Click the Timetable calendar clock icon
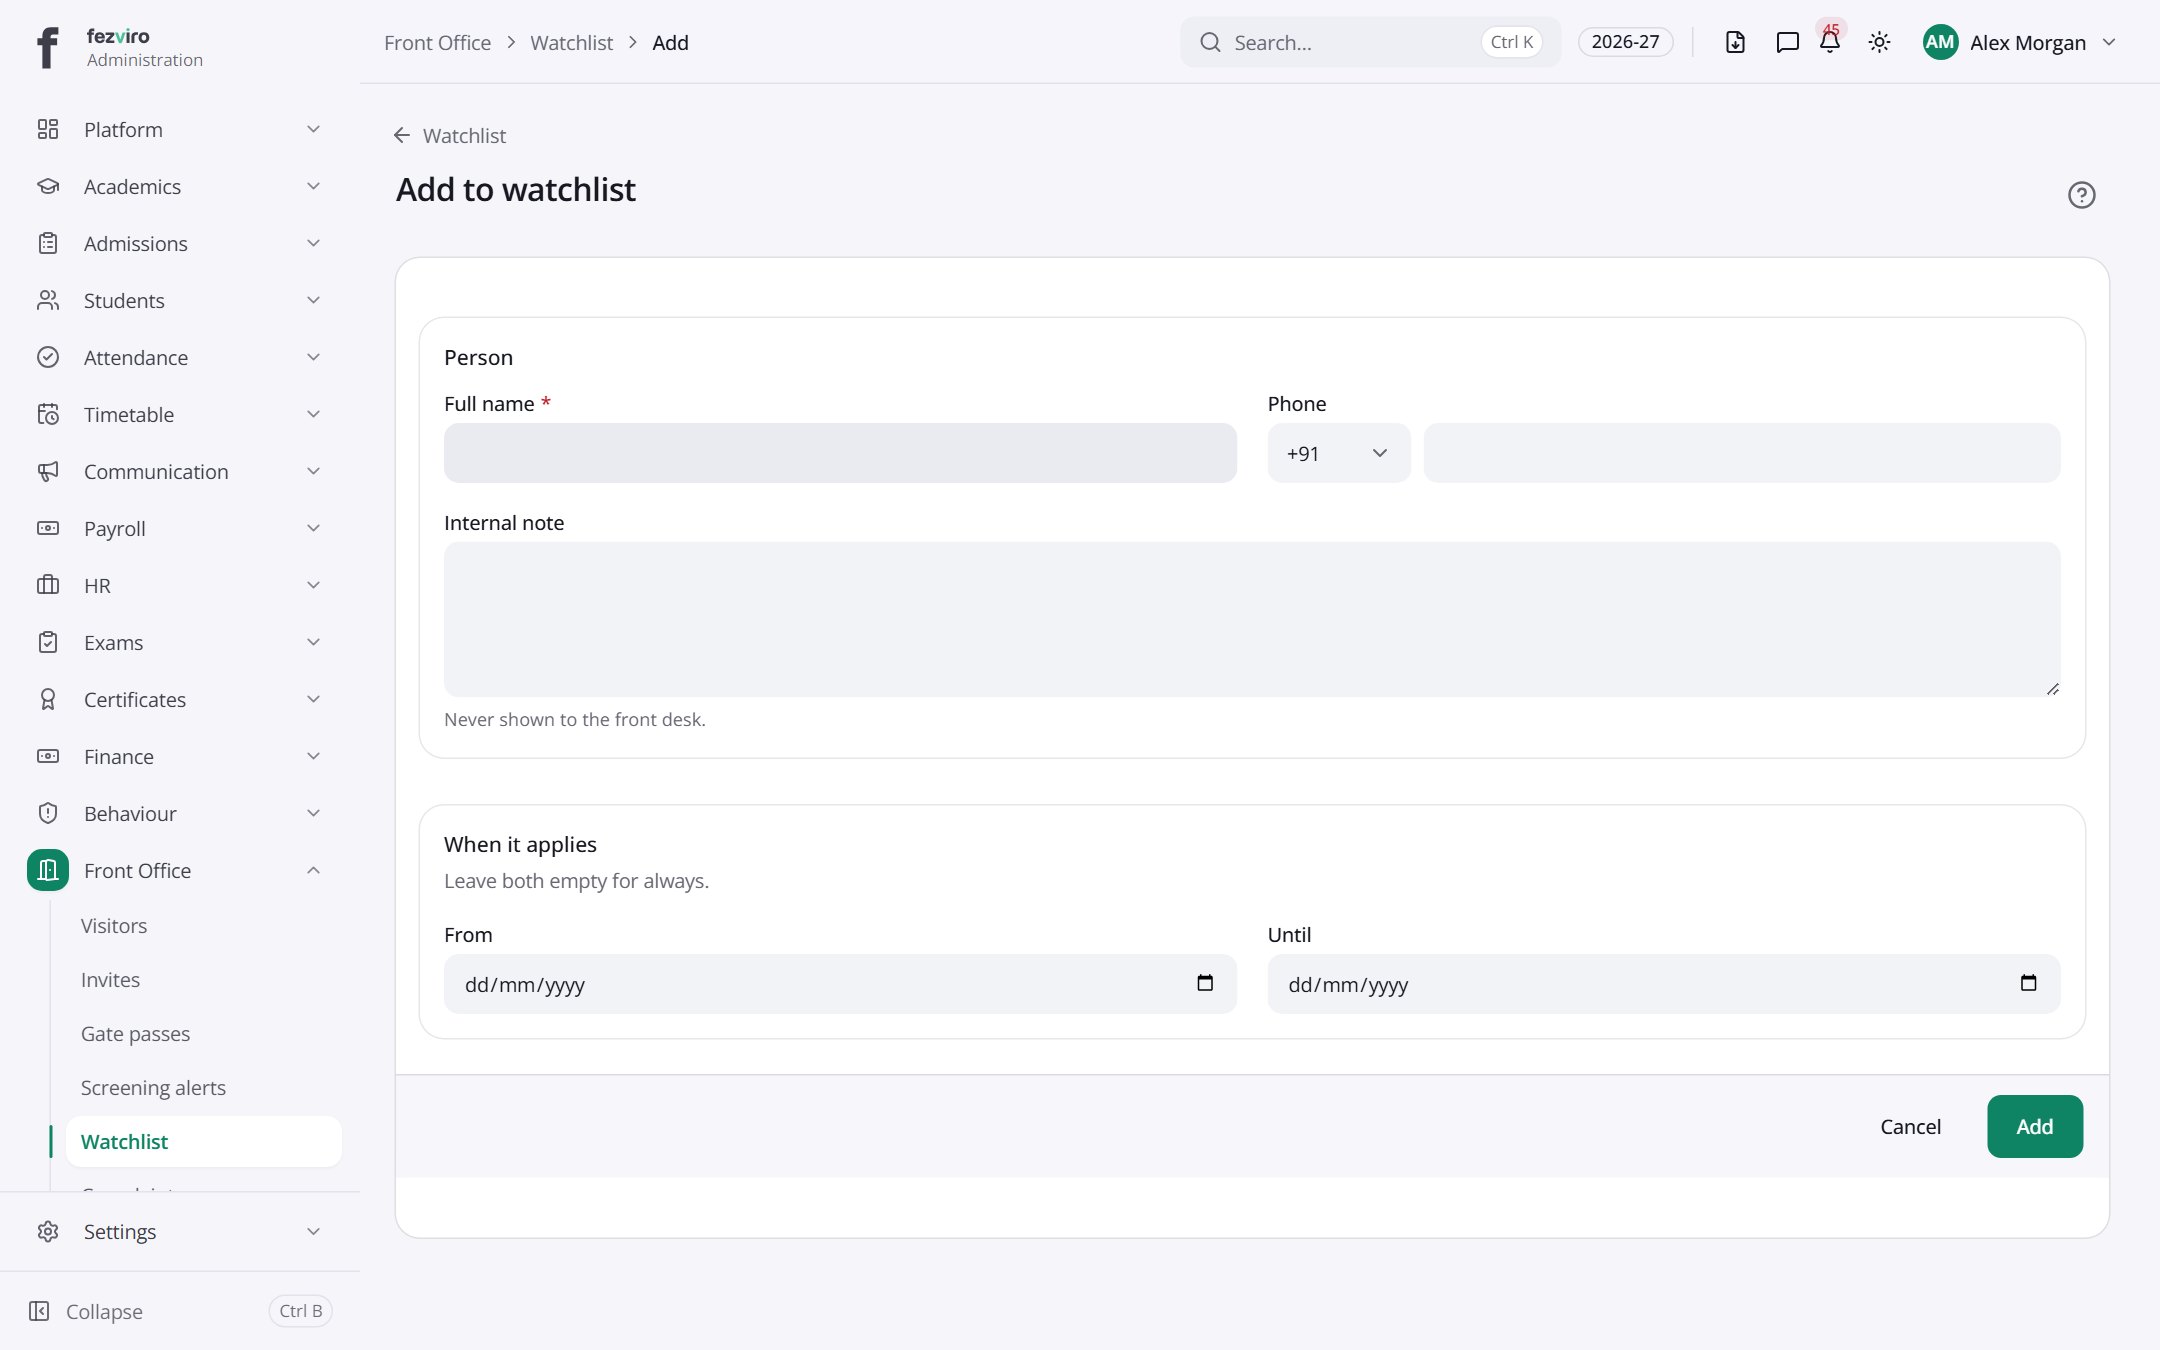The width and height of the screenshot is (2160, 1350). coord(48,414)
